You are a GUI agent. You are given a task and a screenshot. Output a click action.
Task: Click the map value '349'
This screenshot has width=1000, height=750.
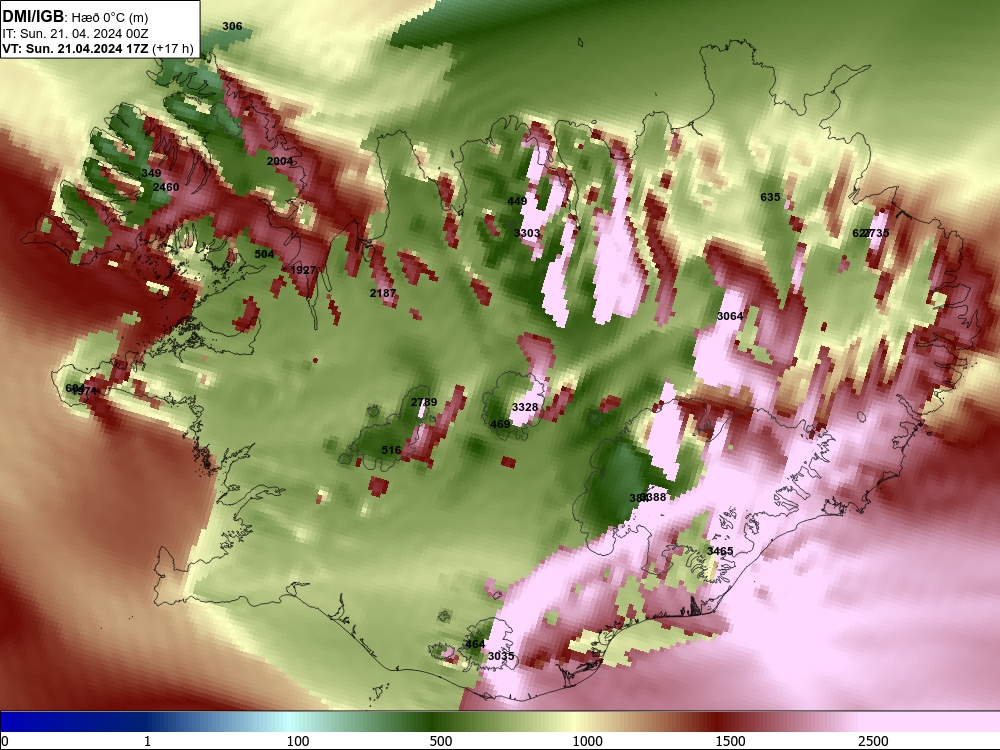(x=151, y=173)
